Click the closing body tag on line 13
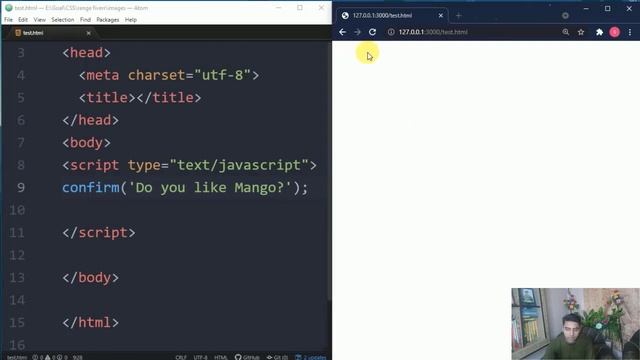Viewport: 640px width, 360px height. [91, 278]
